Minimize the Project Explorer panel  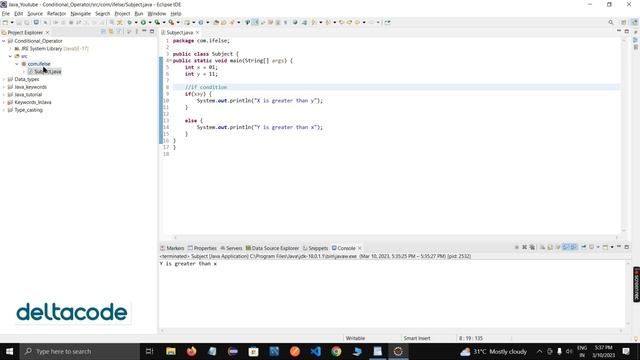pyautogui.click(x=144, y=31)
